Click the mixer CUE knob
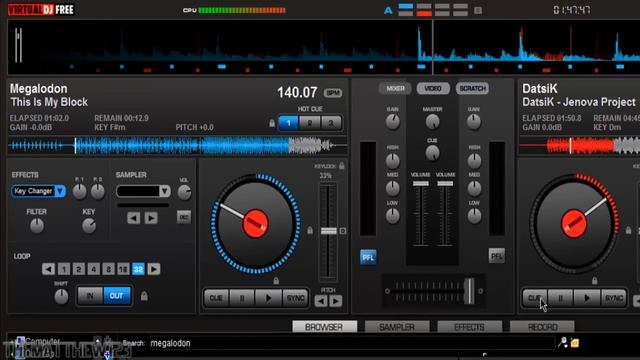This screenshot has height=360, width=640. tap(432, 153)
